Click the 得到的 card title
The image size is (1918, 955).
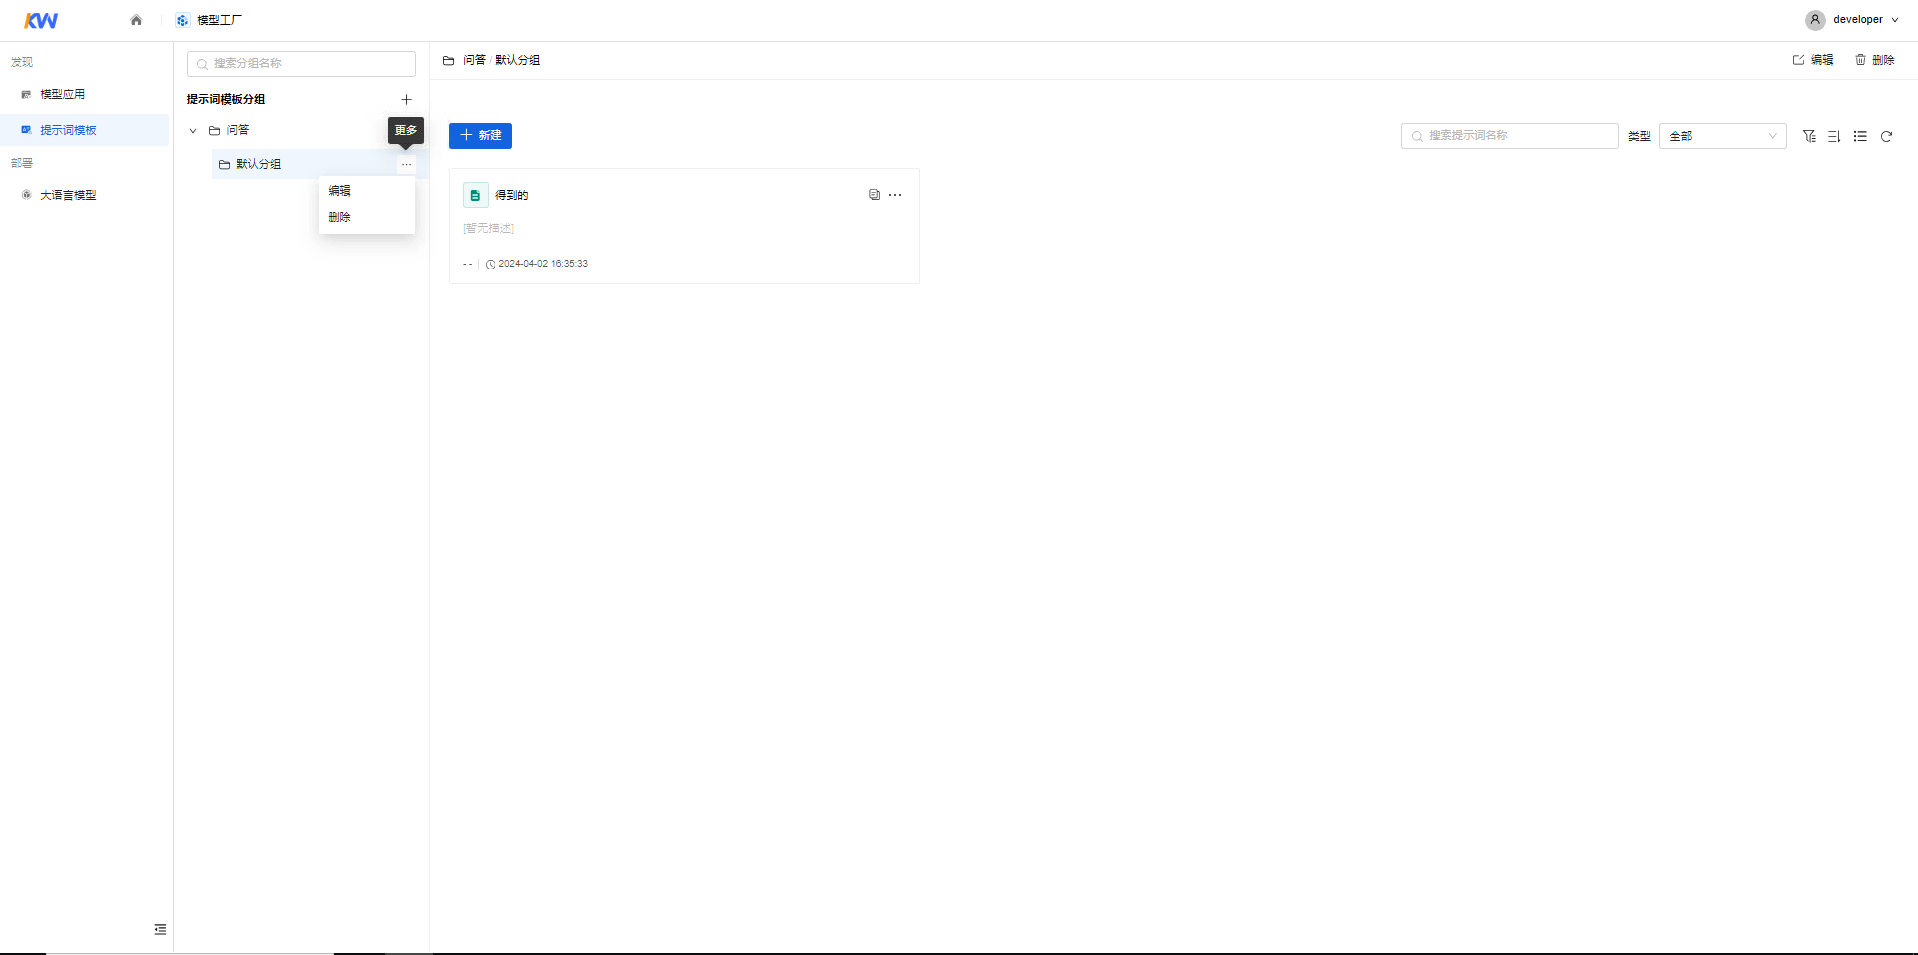(x=511, y=195)
